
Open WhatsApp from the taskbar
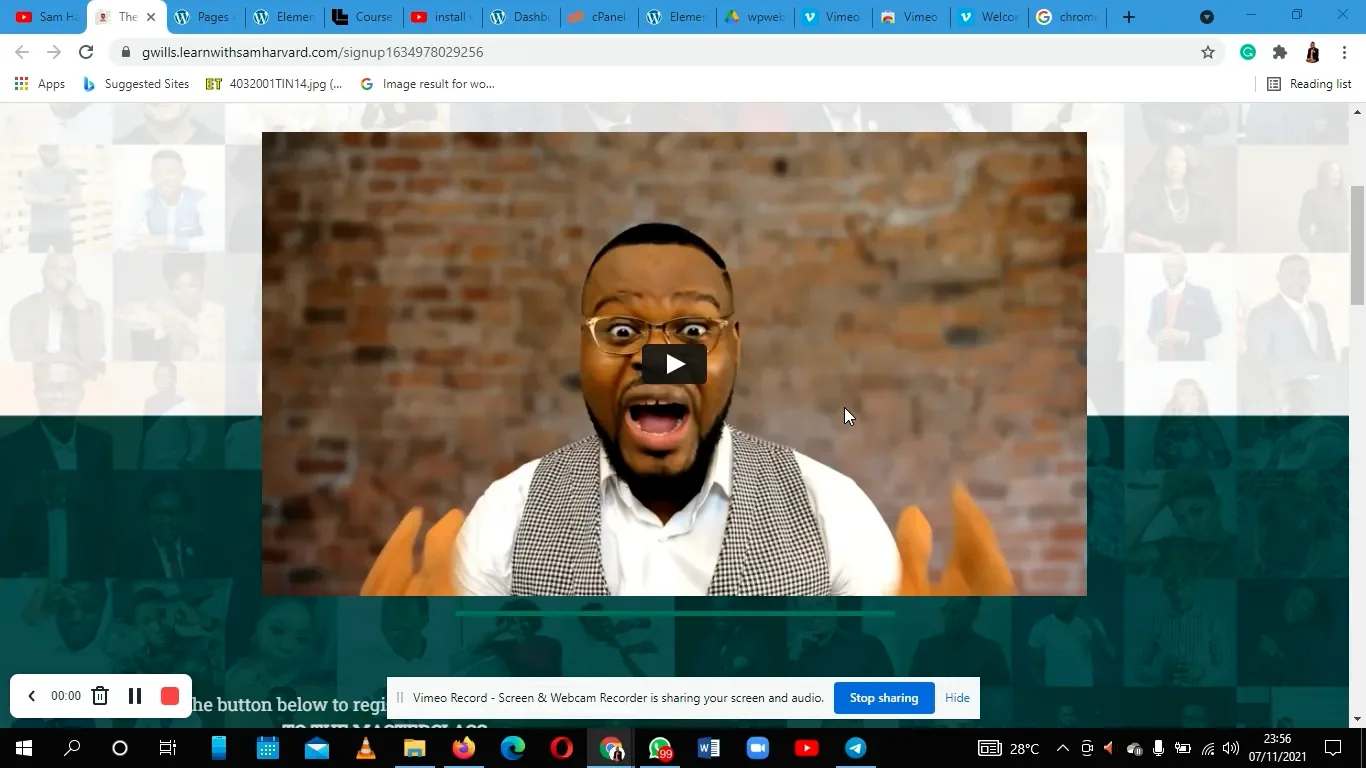[x=660, y=748]
